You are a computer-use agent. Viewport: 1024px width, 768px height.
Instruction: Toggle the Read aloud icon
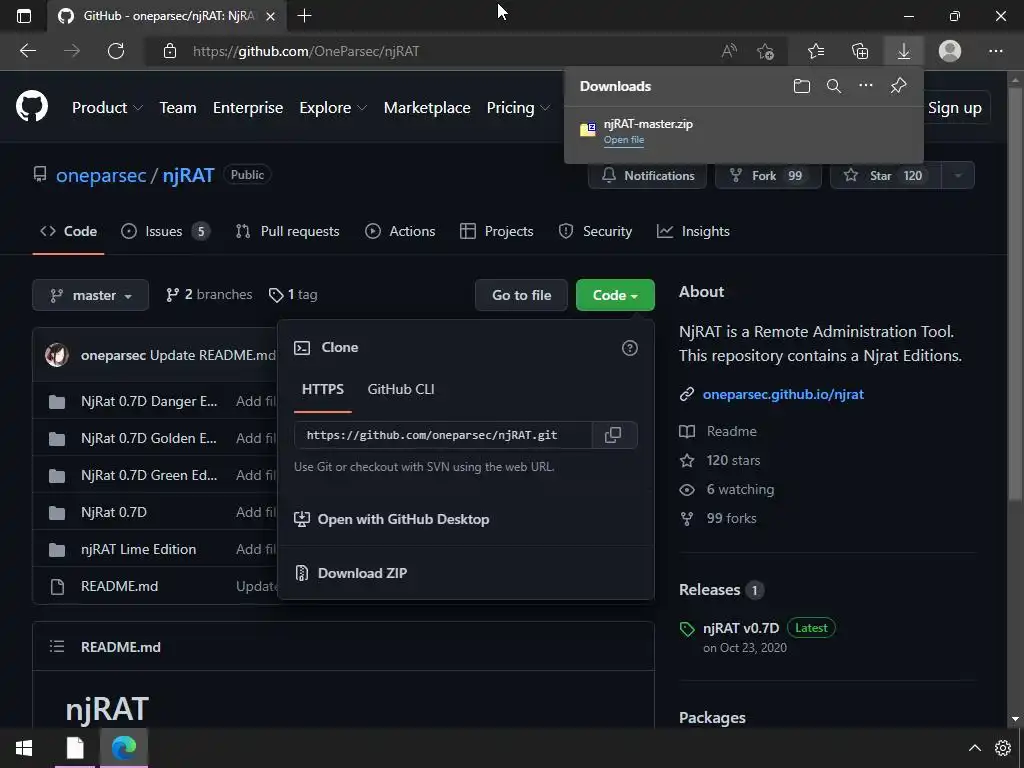pos(729,51)
